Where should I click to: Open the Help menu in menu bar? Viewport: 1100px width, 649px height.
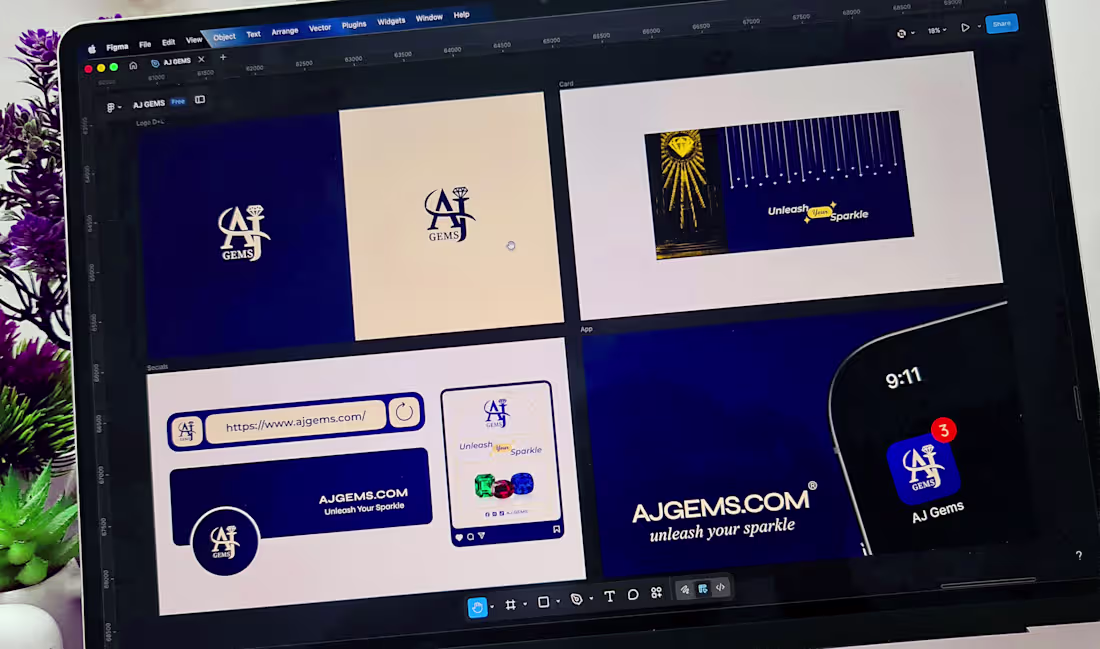tap(461, 15)
